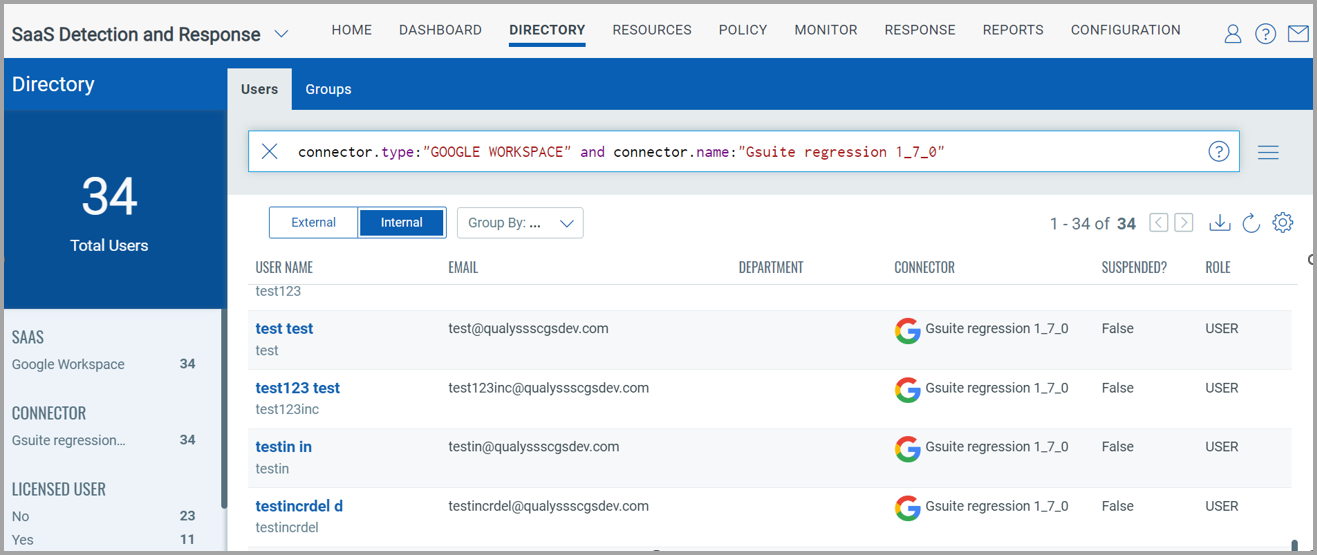Download the user list
Image resolution: width=1317 pixels, height=555 pixels.
click(1219, 222)
